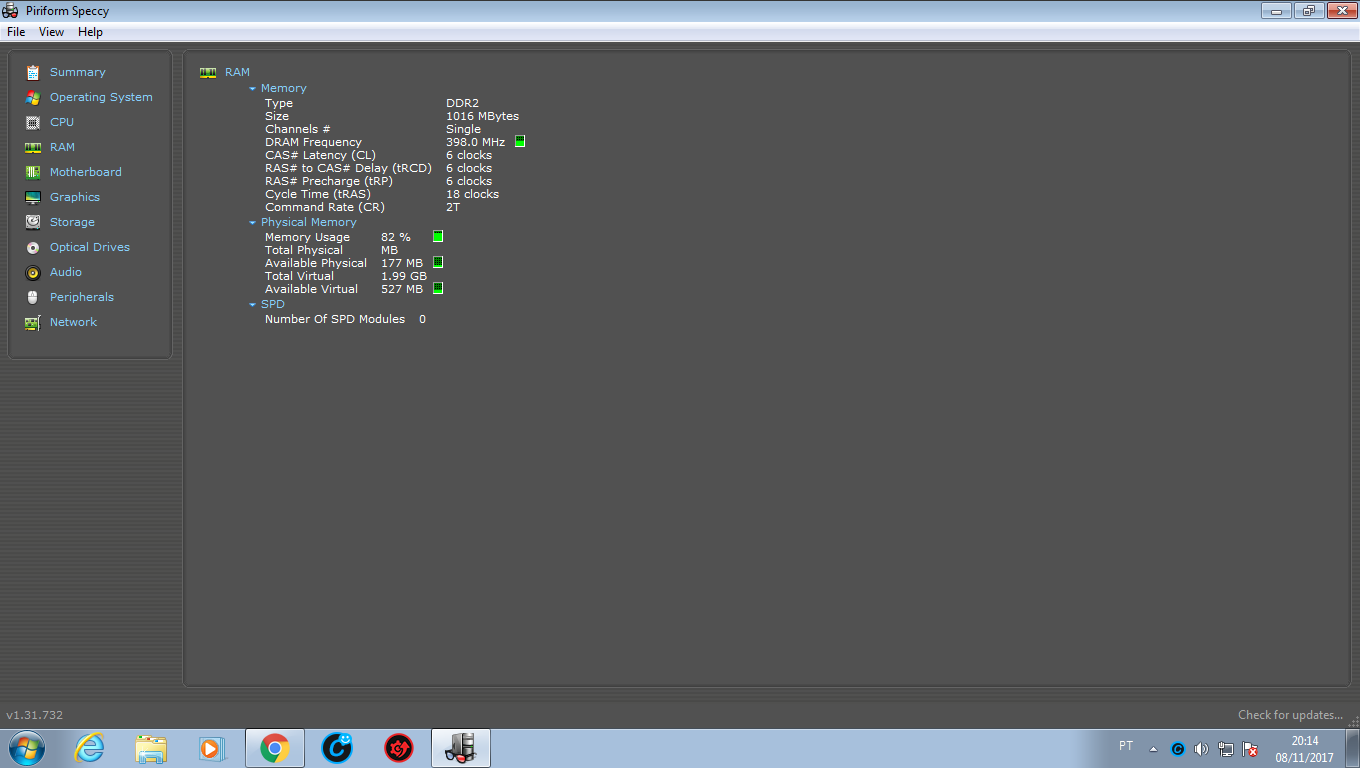The height and width of the screenshot is (768, 1360).
Task: Click the Speccy title bar application icon
Action: coord(11,11)
